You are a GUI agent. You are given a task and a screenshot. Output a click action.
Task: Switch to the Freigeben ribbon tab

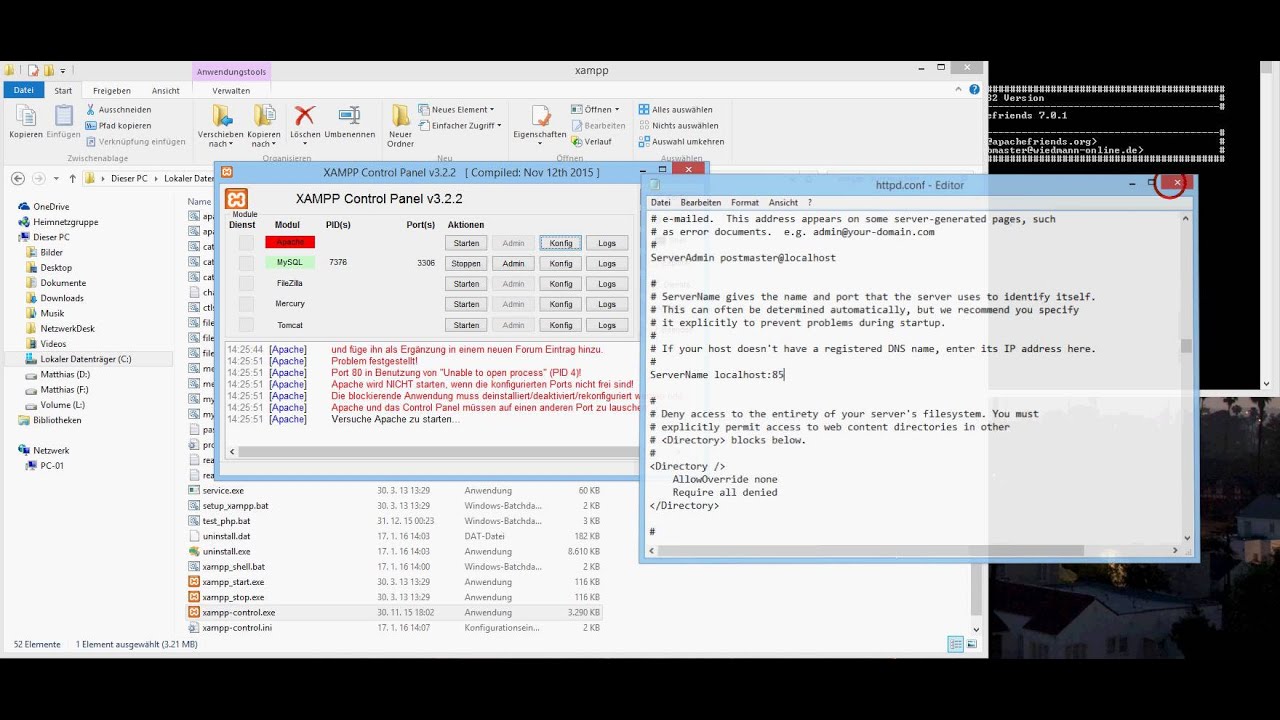tap(111, 90)
